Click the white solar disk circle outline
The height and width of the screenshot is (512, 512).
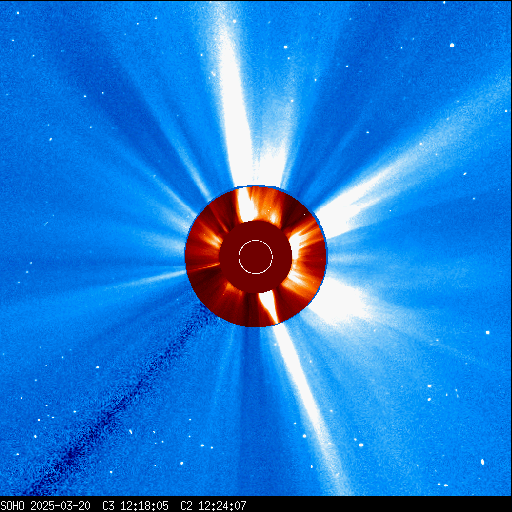[x=256, y=257]
